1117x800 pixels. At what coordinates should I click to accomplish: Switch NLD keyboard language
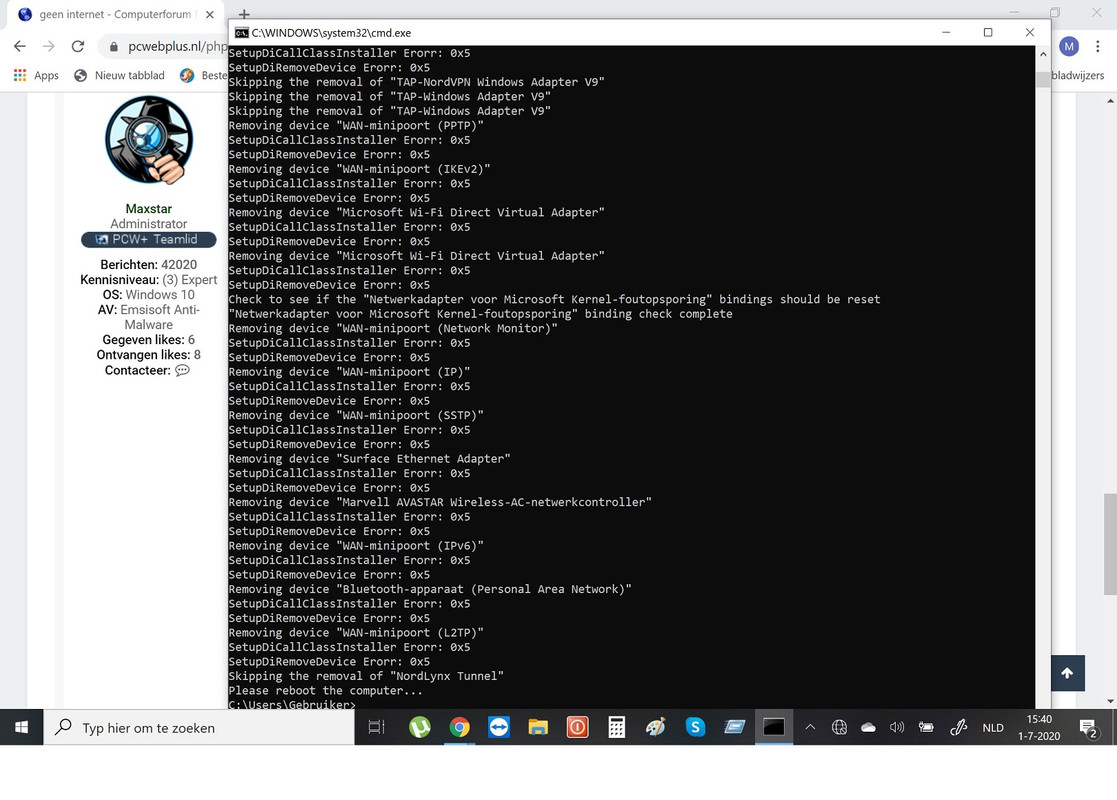(993, 727)
